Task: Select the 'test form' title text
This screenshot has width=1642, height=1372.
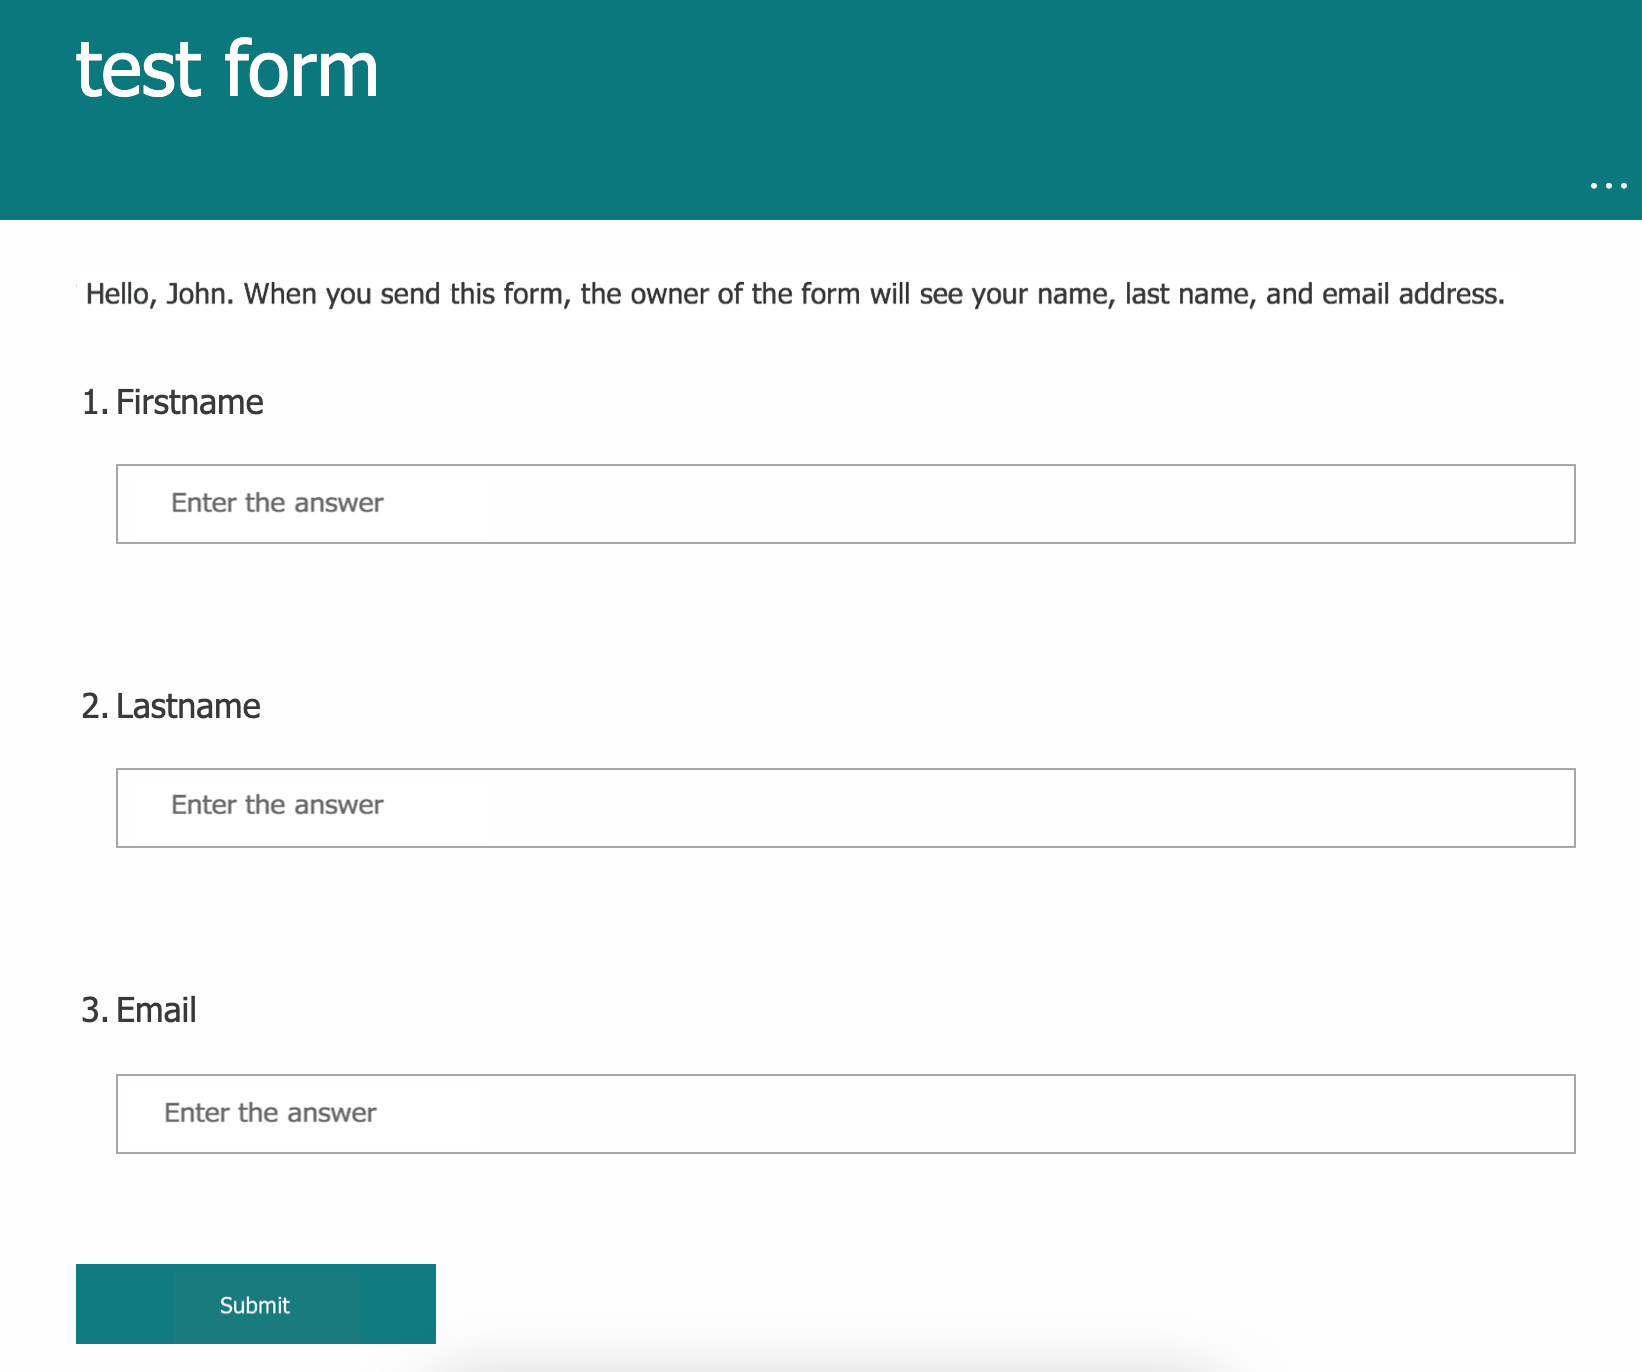Action: click(227, 68)
